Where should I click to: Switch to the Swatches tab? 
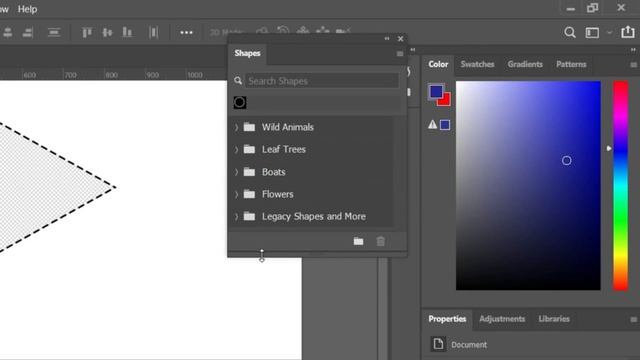coord(477,64)
